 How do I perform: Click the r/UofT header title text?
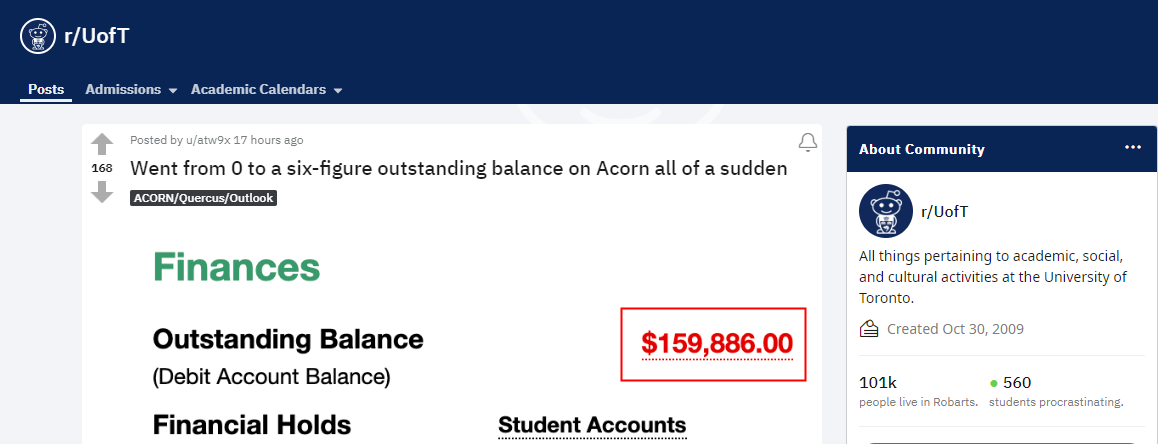point(97,35)
